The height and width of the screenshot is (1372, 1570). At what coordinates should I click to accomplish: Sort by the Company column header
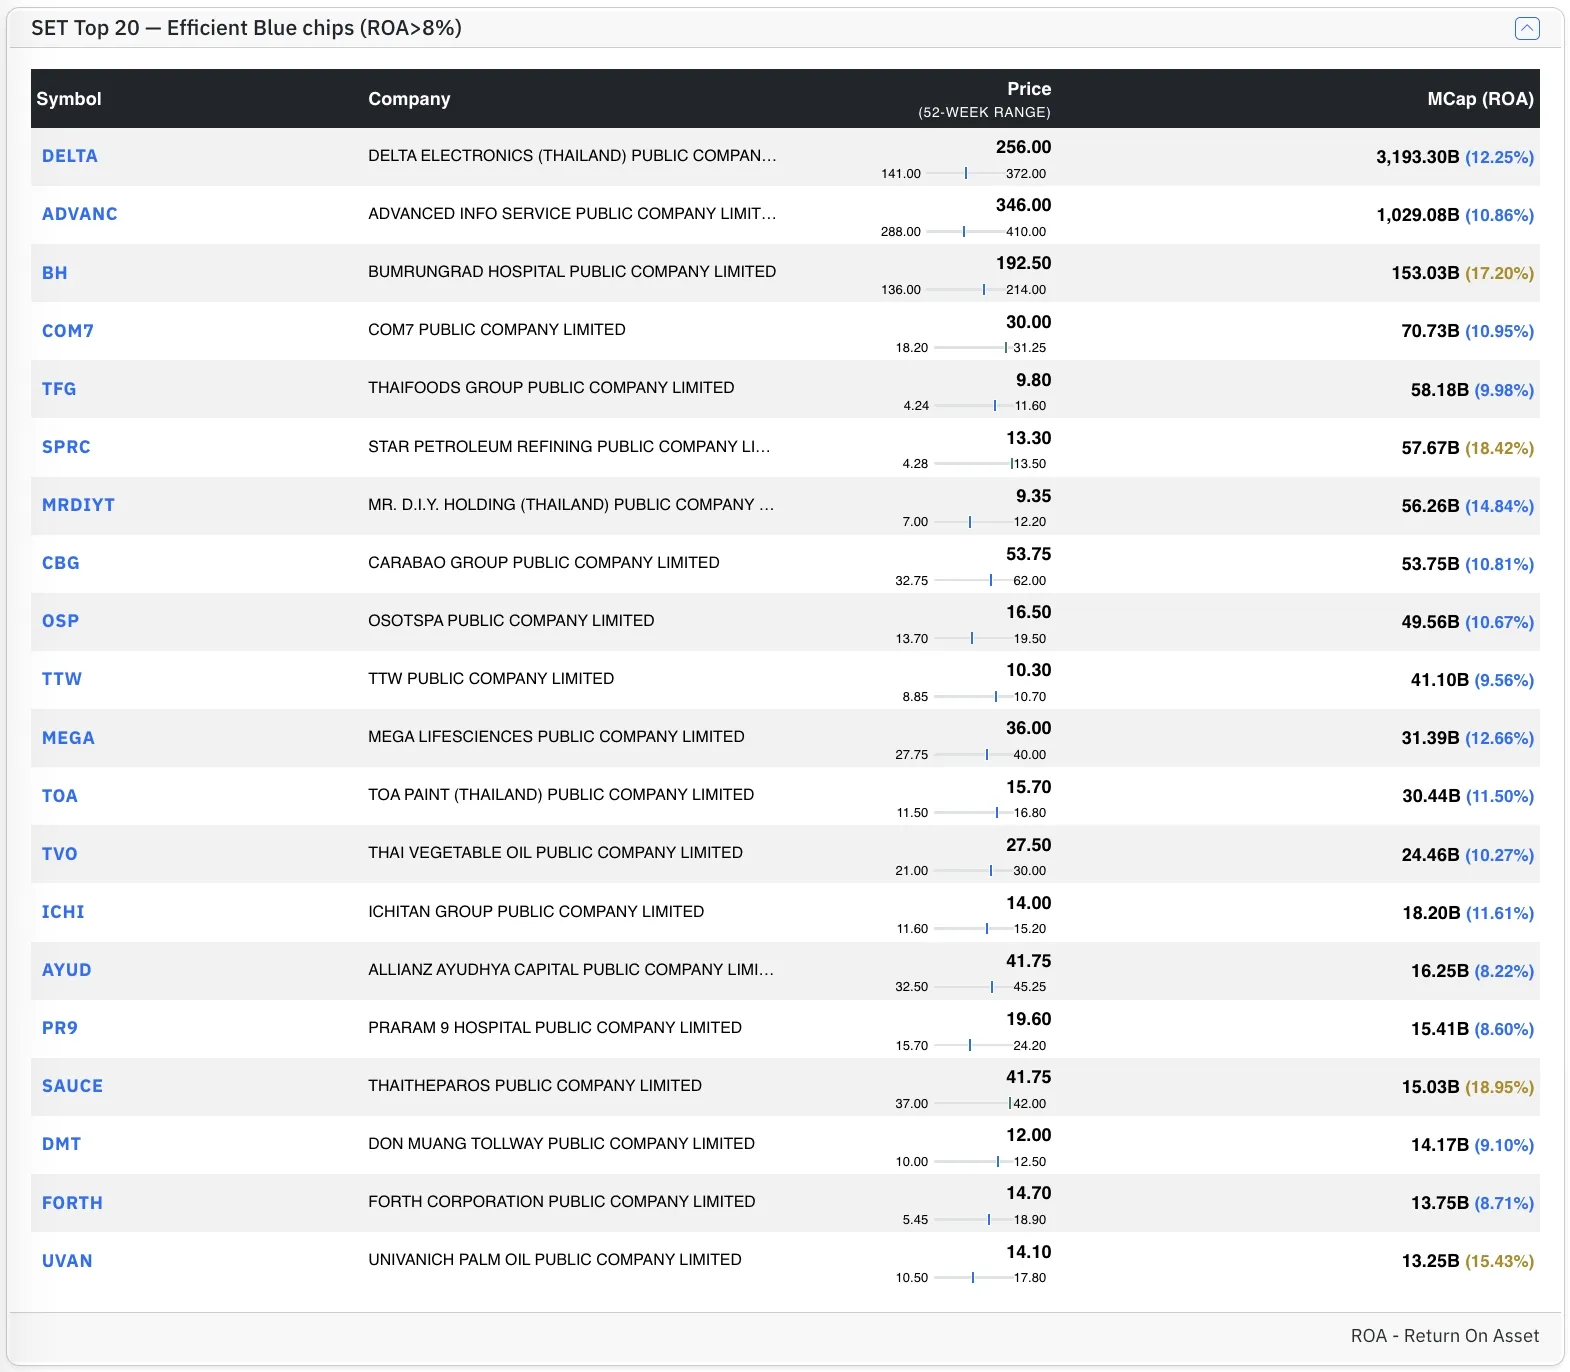[409, 99]
